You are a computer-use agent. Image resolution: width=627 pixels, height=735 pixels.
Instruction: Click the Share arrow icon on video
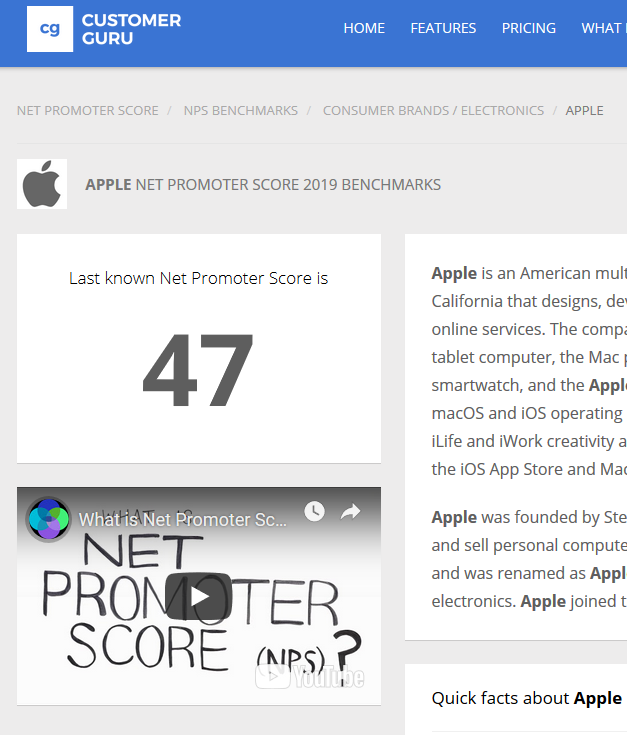(351, 512)
